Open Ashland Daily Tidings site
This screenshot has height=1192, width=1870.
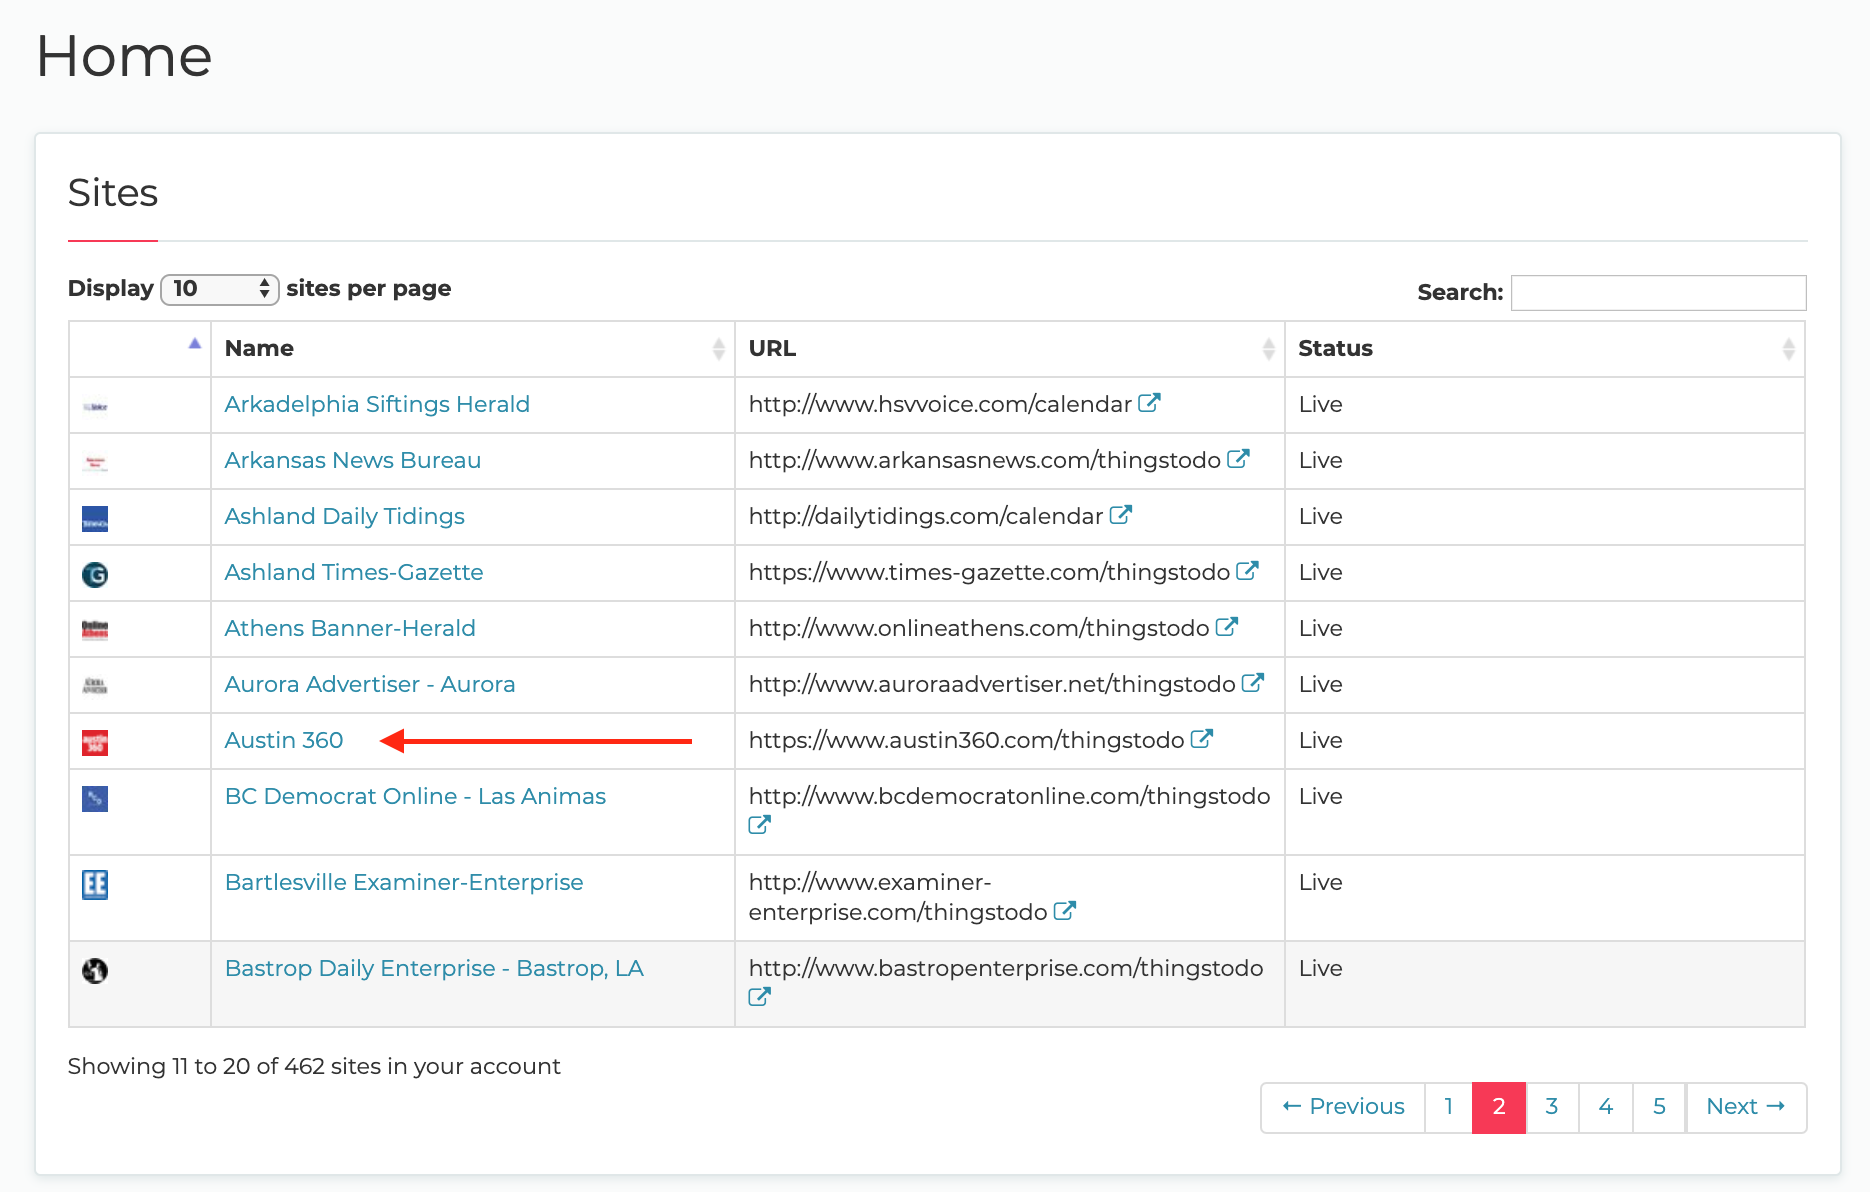(x=345, y=516)
